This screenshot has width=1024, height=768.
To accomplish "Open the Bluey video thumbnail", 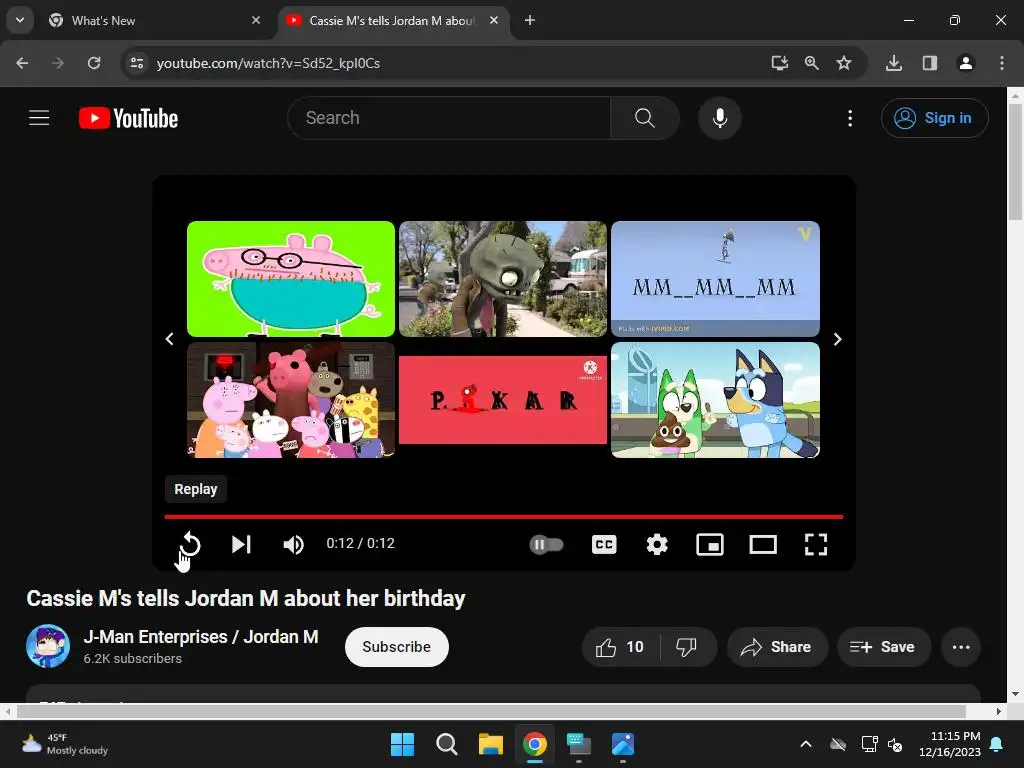I will [715, 400].
